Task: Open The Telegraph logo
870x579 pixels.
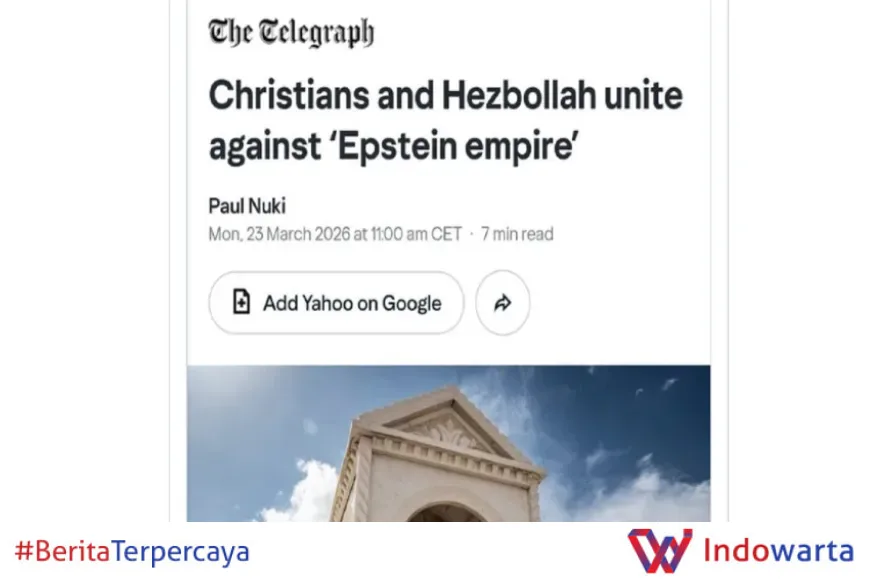Action: coord(291,32)
